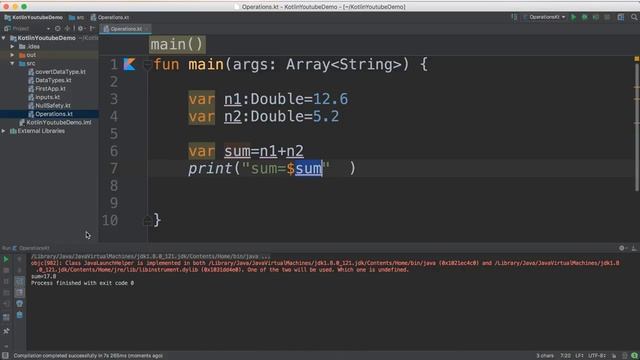Collapse the KotlinYoutubeDemo project root node
The height and width of the screenshot is (360, 640).
(x=4, y=38)
